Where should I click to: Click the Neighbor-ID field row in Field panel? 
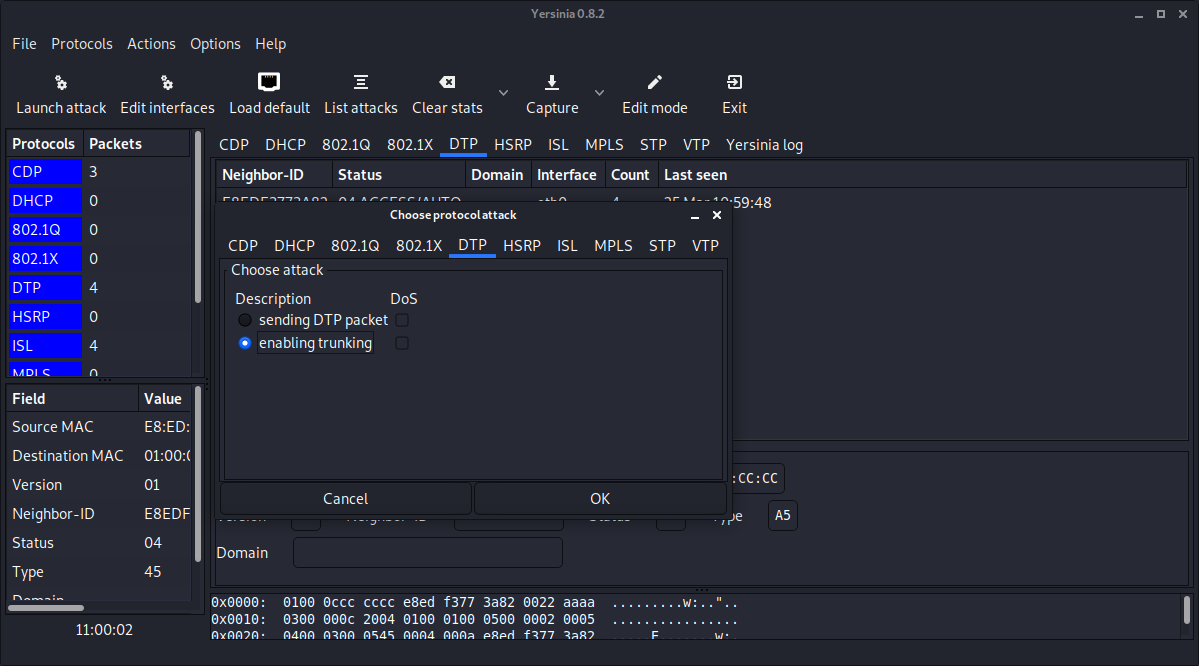point(99,514)
